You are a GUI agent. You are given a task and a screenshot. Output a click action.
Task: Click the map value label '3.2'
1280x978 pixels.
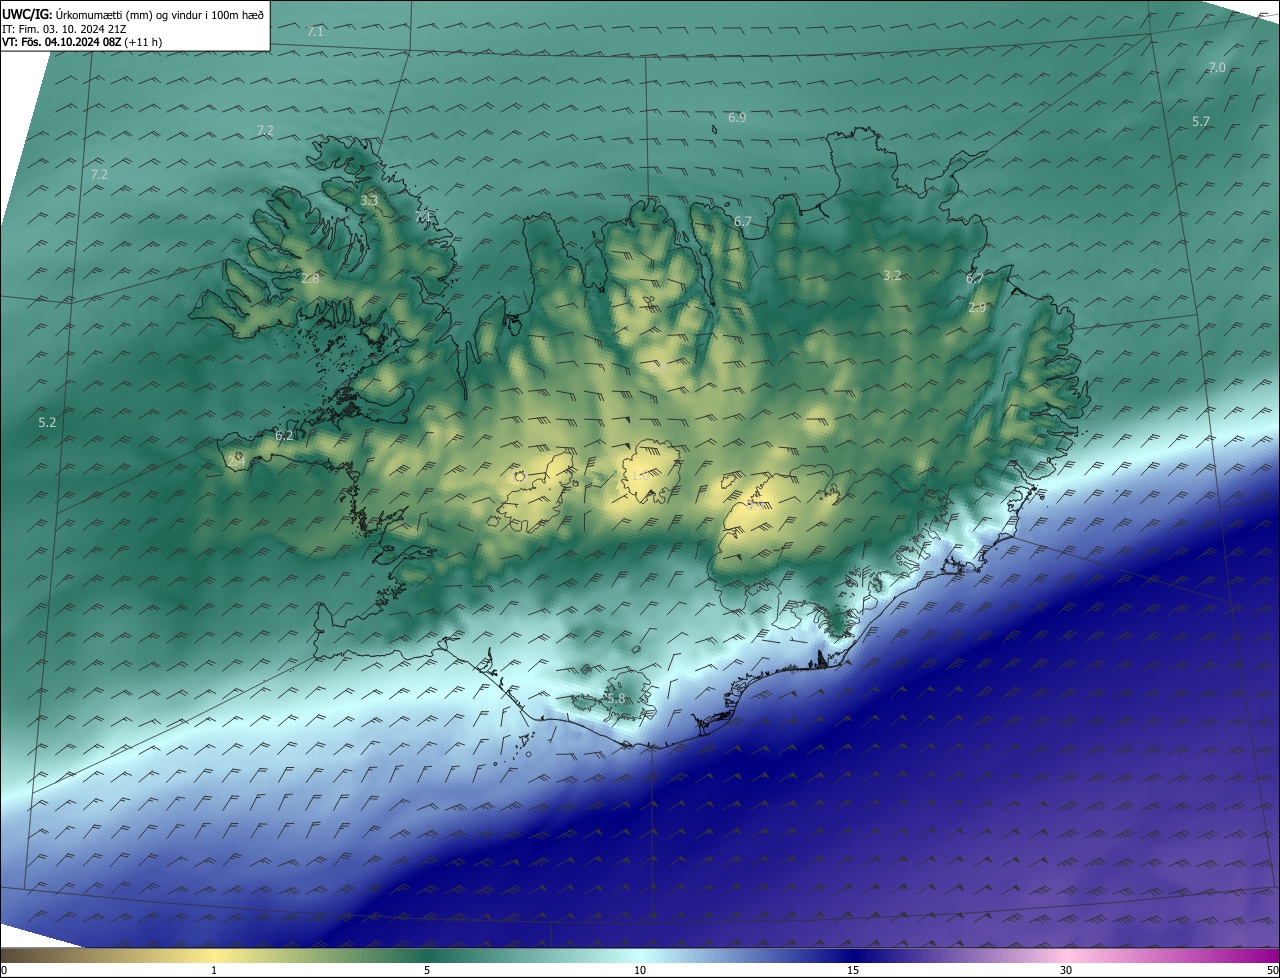coord(893,275)
